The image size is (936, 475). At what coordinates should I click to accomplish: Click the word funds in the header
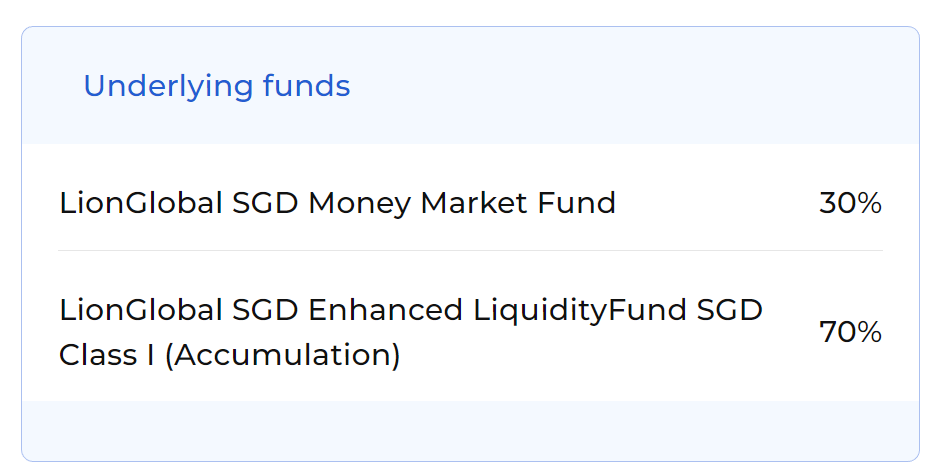point(307,86)
